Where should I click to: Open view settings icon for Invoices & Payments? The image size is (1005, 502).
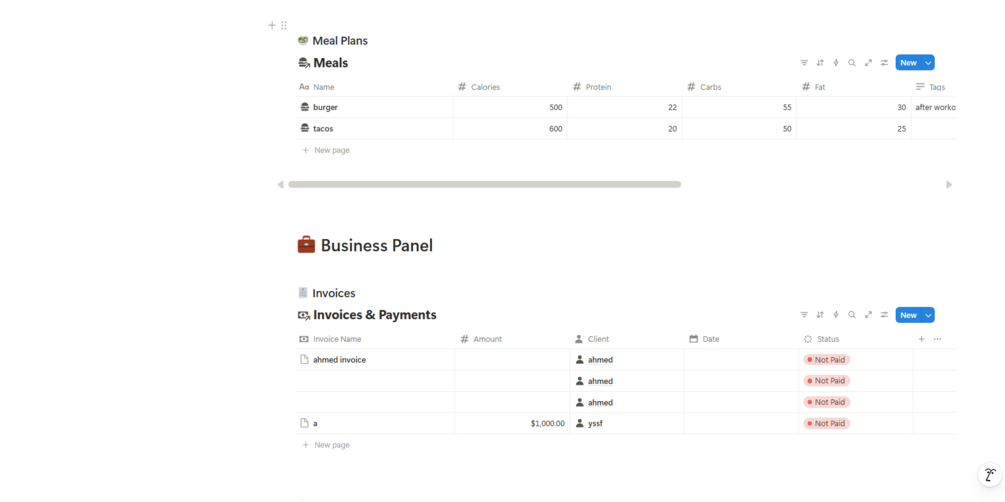[x=884, y=315]
